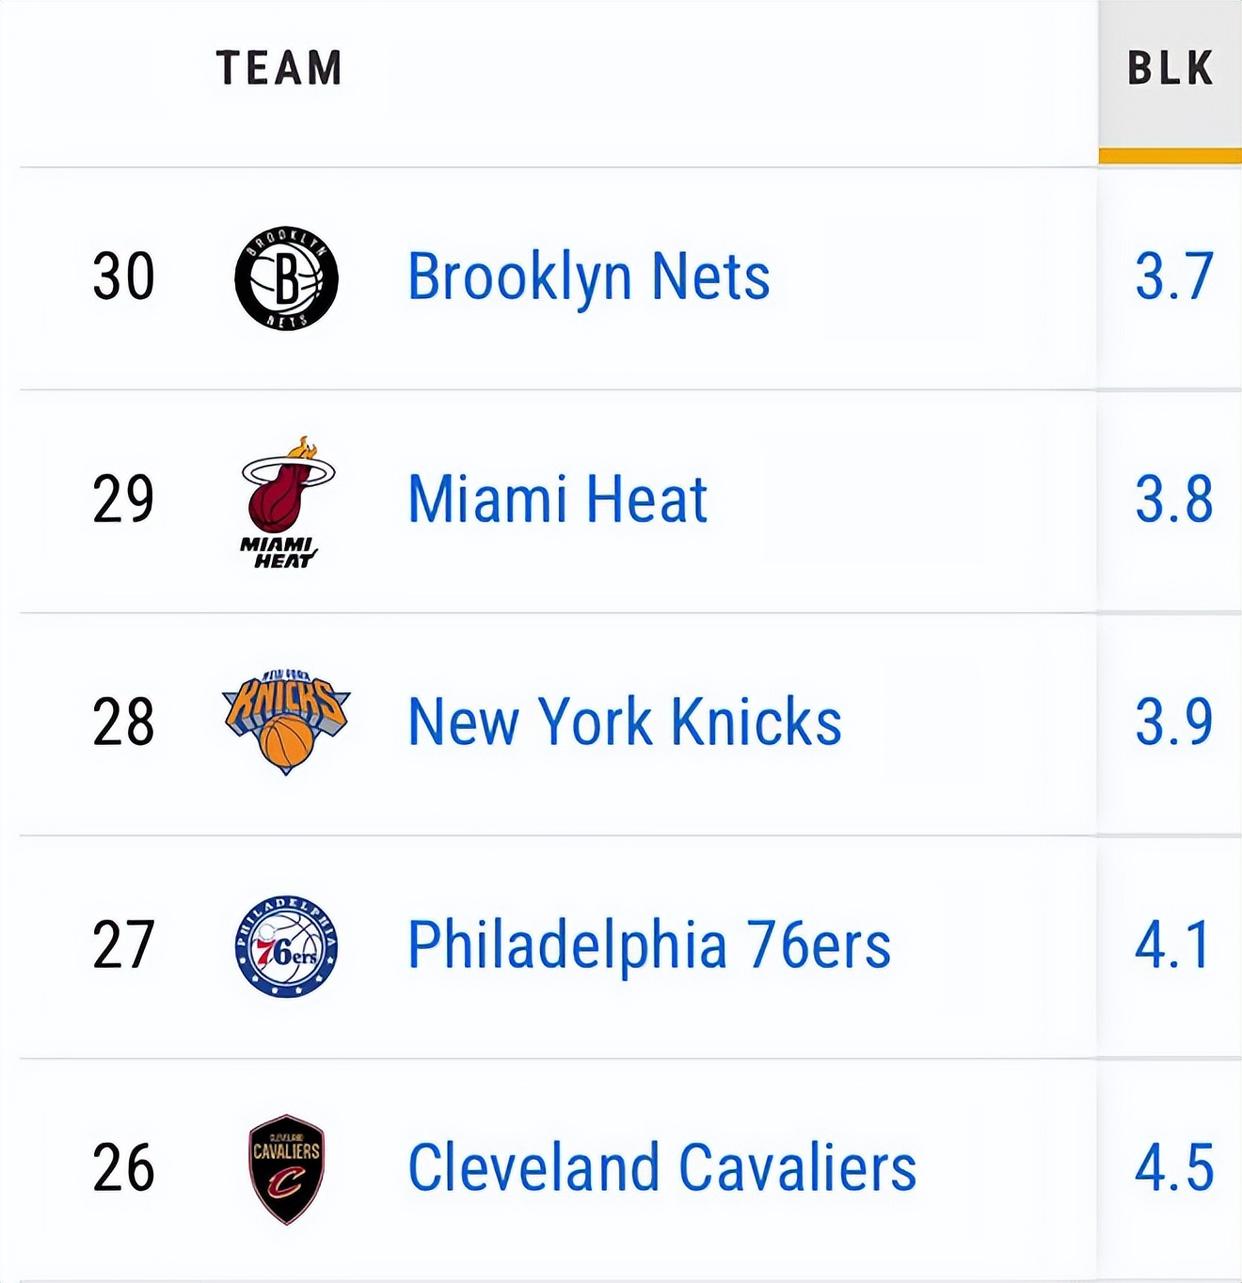This screenshot has width=1242, height=1283.
Task: Click the New York Knicks logo
Action: pyautogui.click(x=286, y=721)
